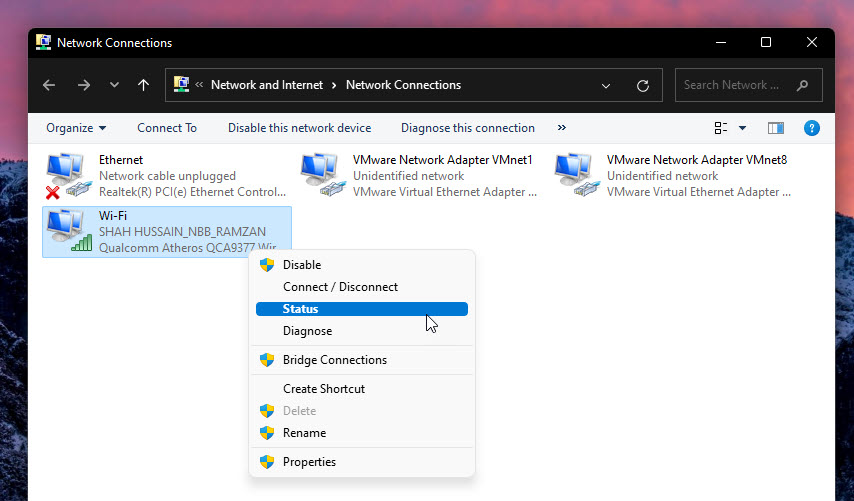The width and height of the screenshot is (854, 501).
Task: Click 'Diagnose this connection'
Action: click(x=468, y=128)
